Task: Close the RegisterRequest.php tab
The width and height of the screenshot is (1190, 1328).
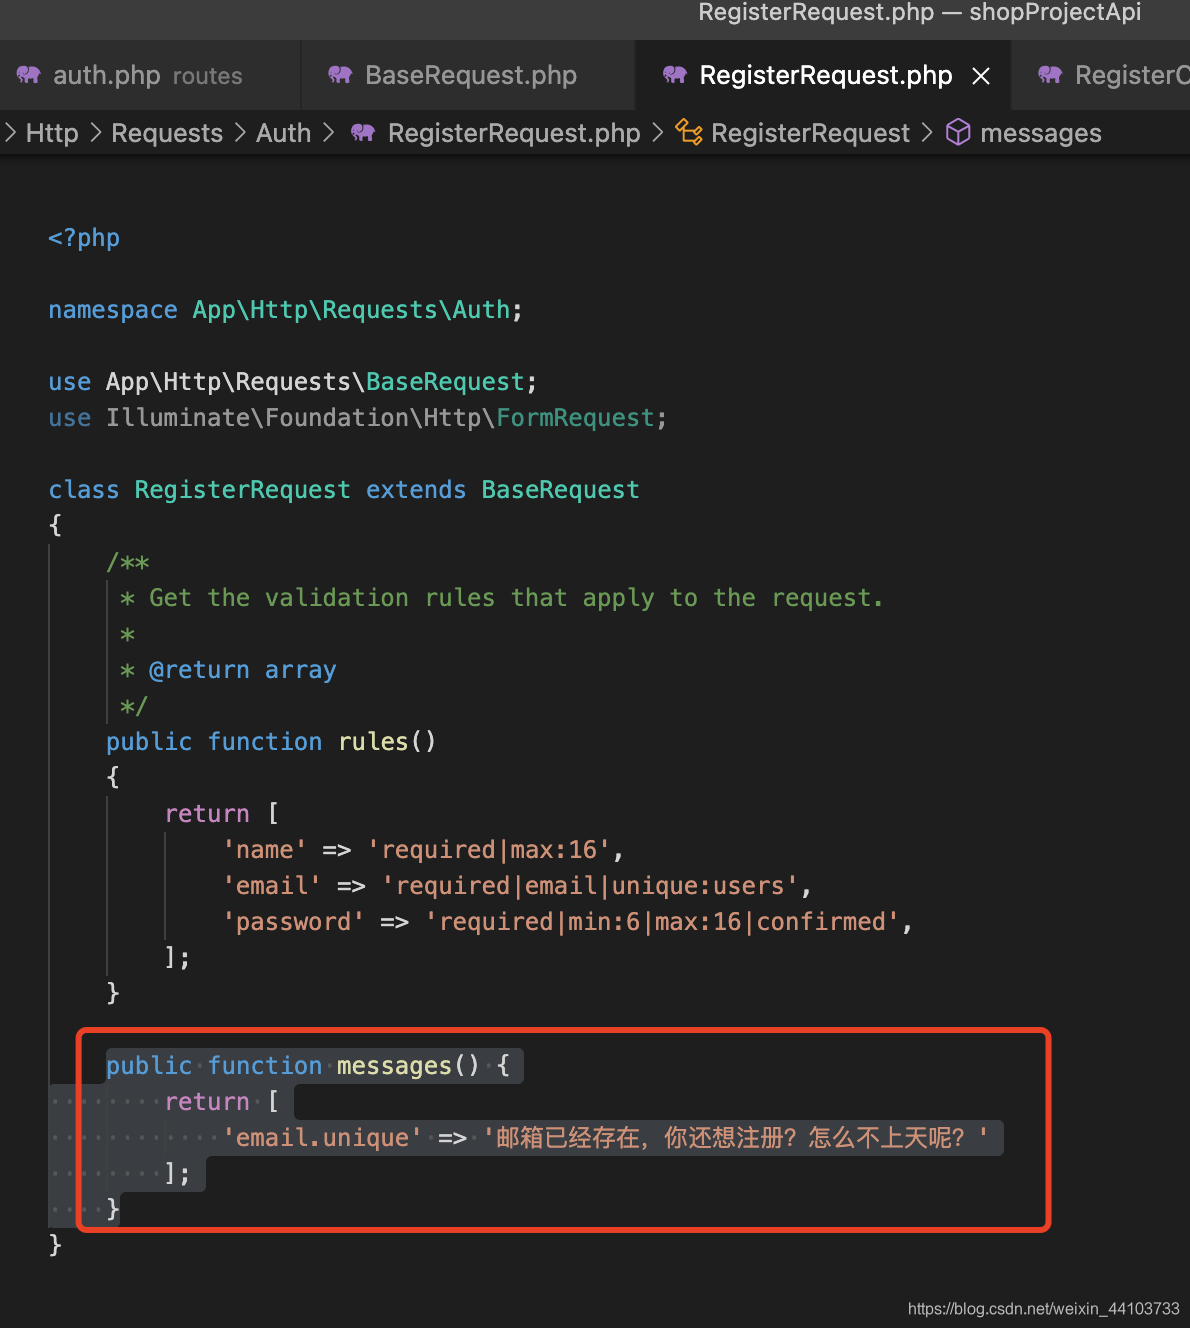Action: (x=981, y=76)
